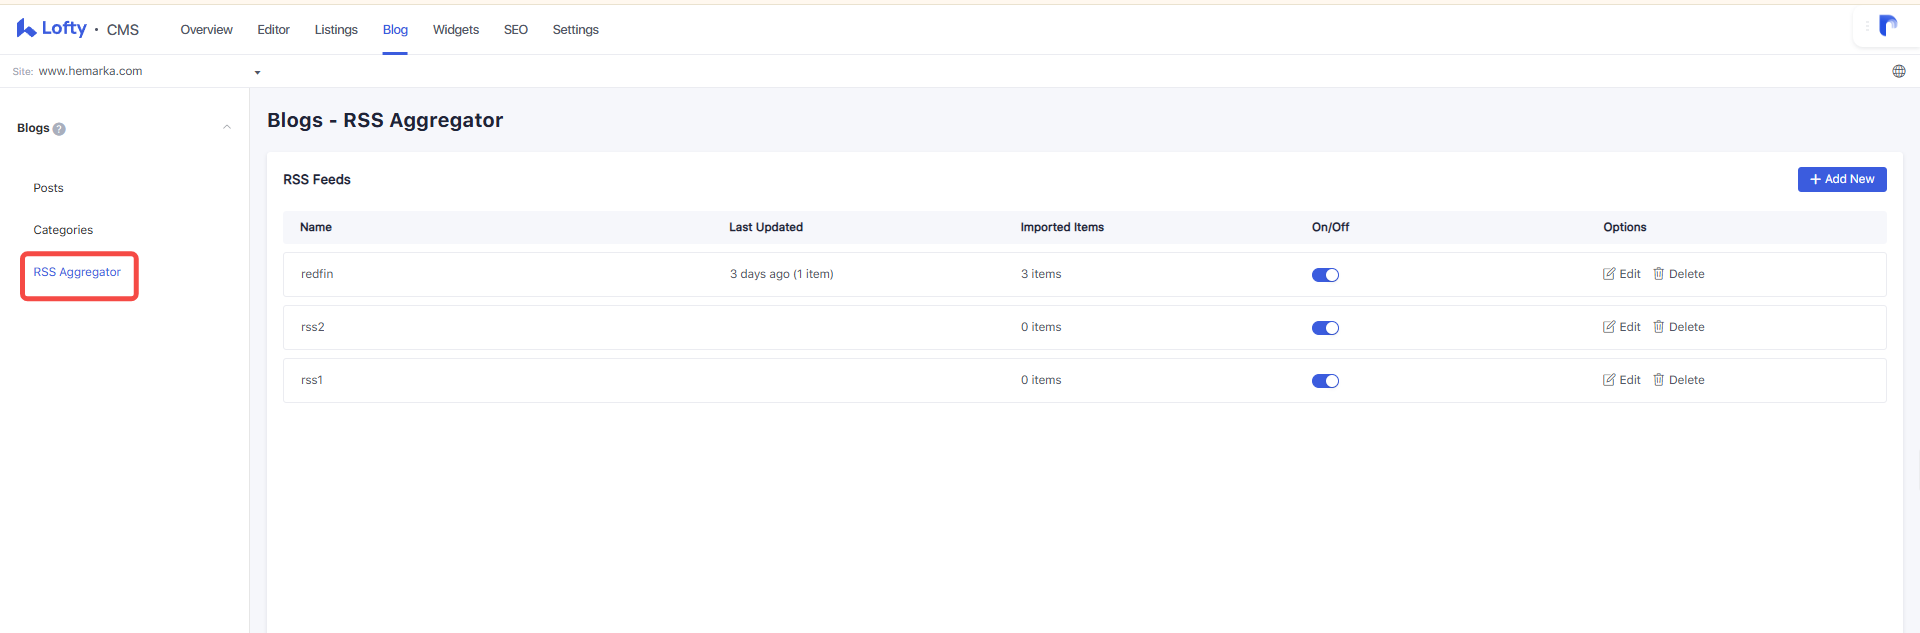Open the Settings tab
The height and width of the screenshot is (633, 1920).
pos(576,30)
